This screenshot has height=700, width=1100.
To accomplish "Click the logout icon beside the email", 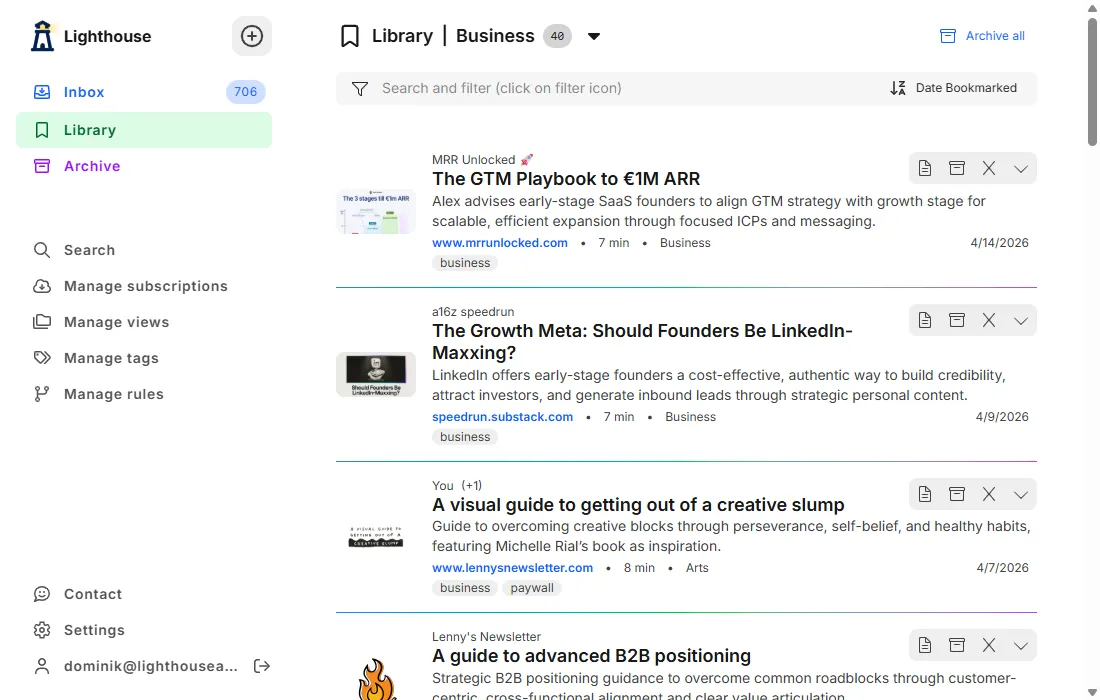I will pyautogui.click(x=262, y=666).
